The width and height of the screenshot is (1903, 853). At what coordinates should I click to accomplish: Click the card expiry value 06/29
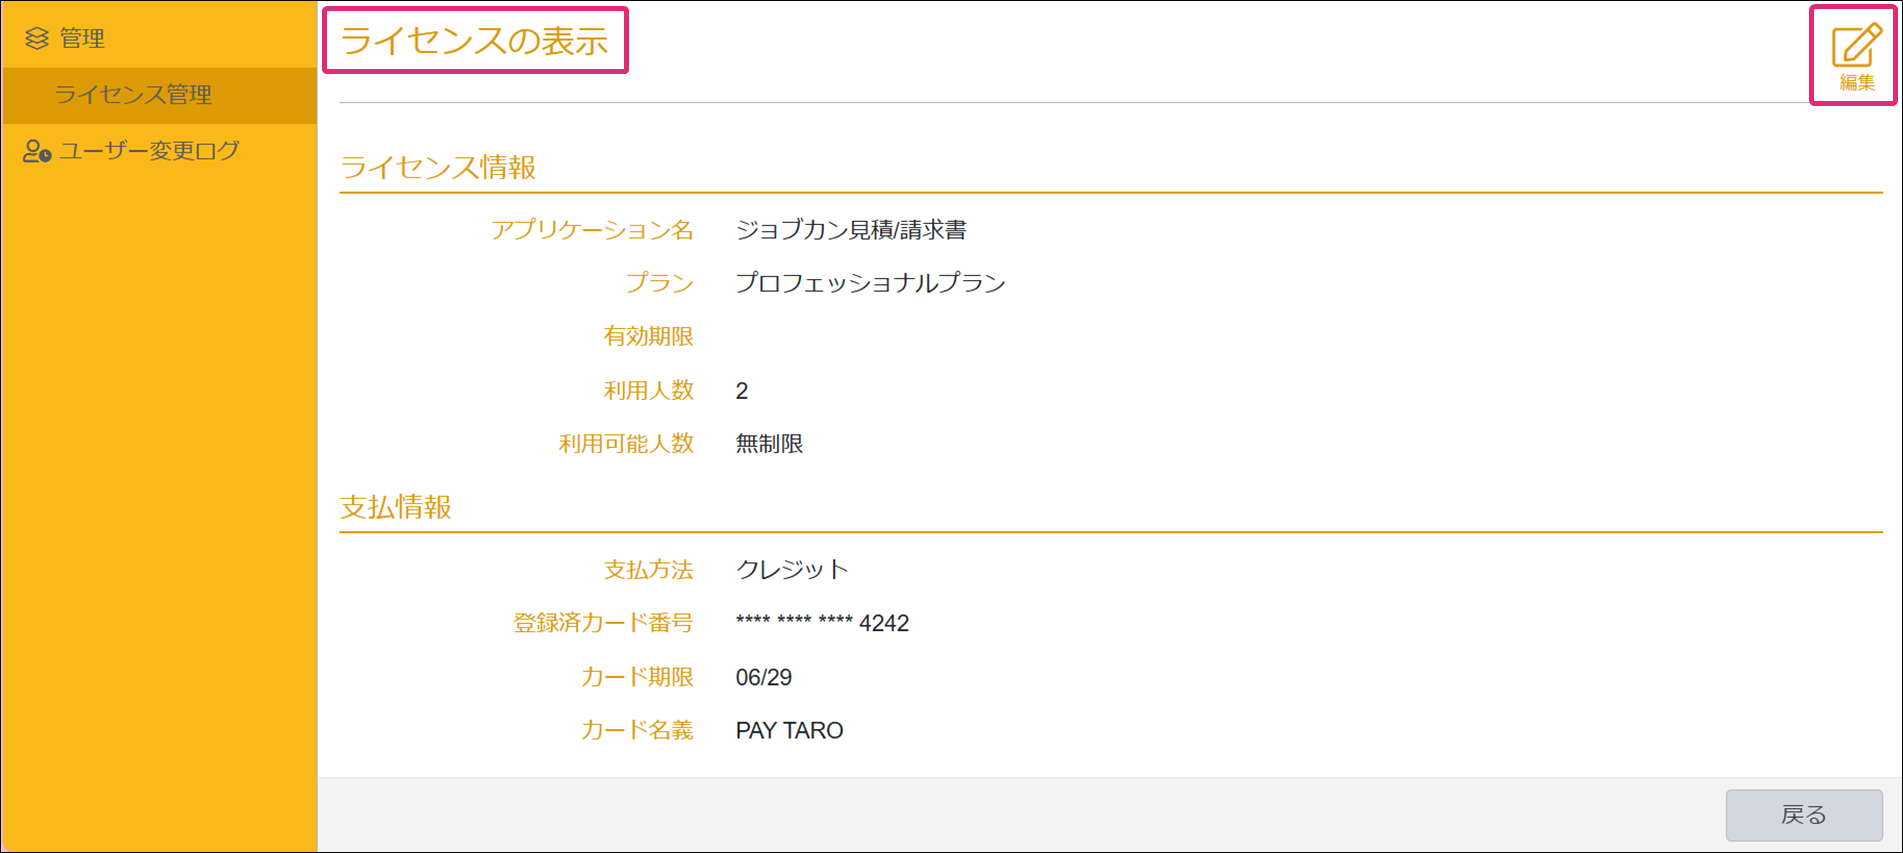click(x=763, y=677)
